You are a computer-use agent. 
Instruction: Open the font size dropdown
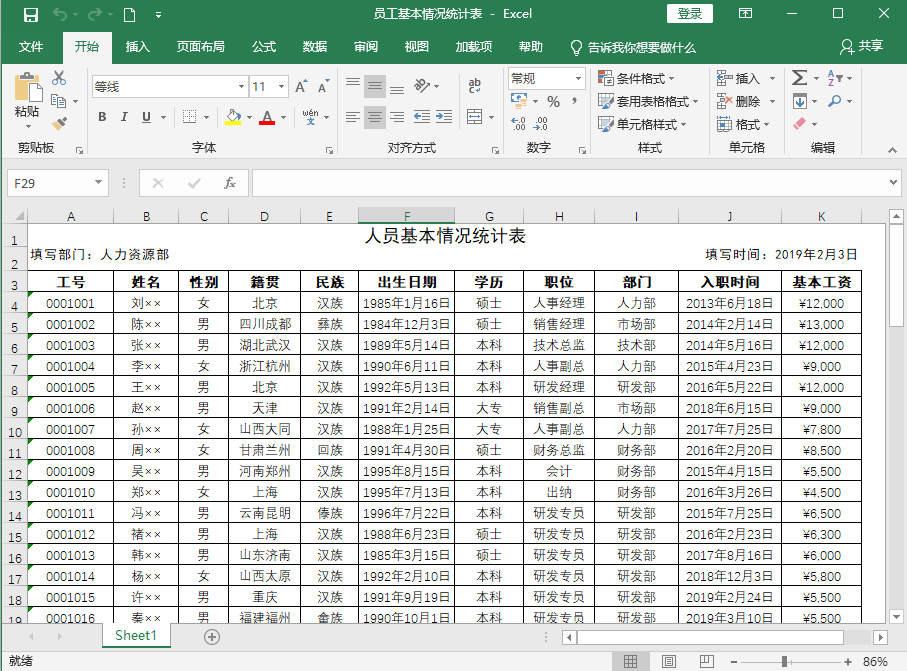point(281,87)
